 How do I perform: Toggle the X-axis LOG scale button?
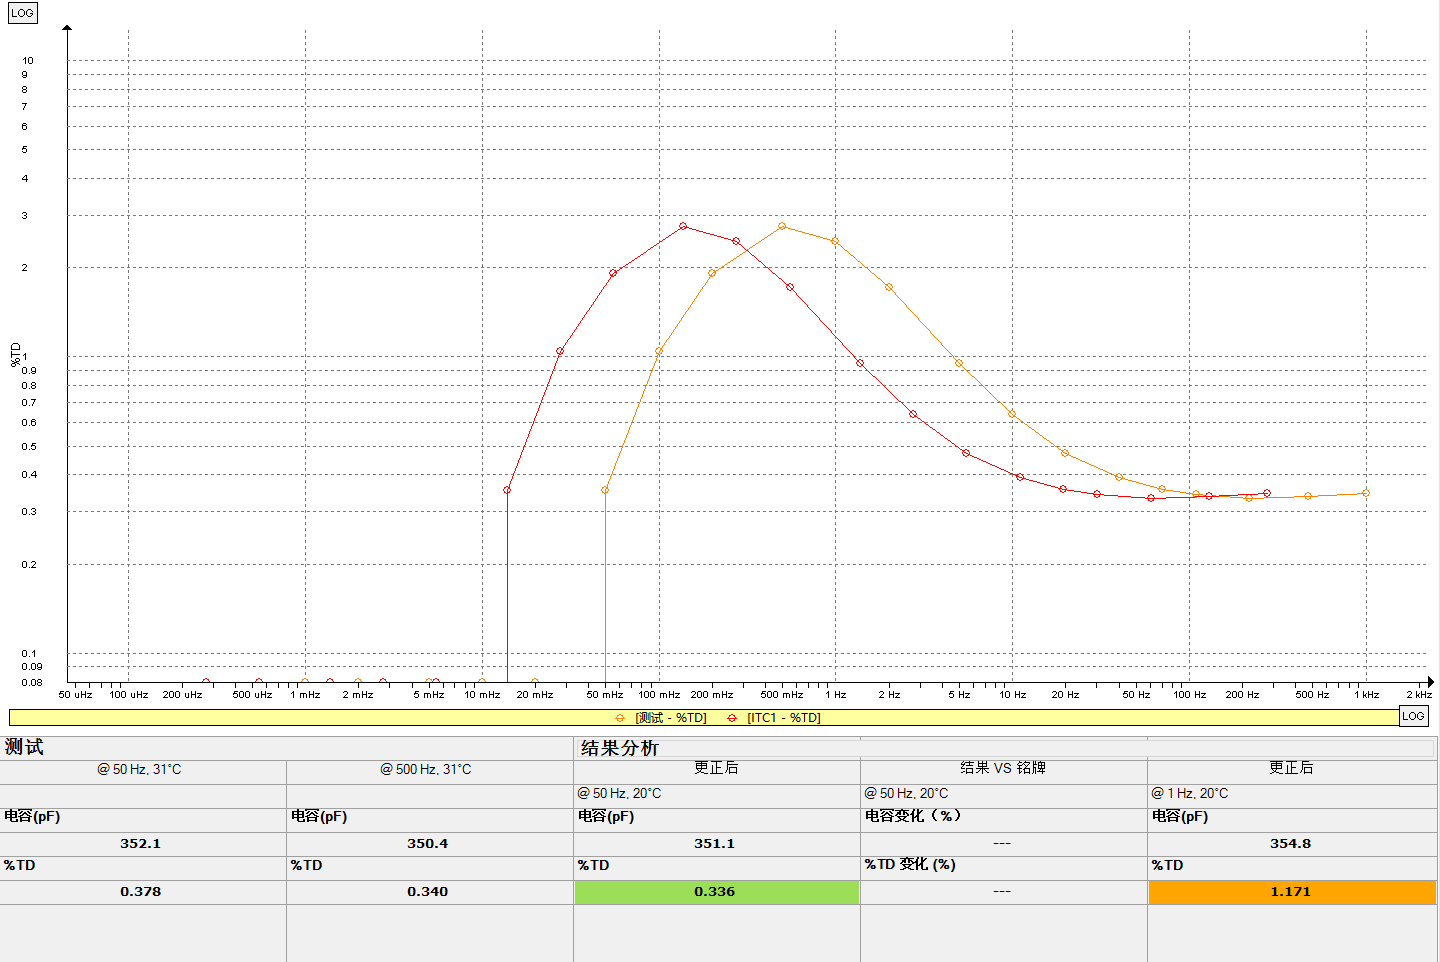(x=1413, y=716)
